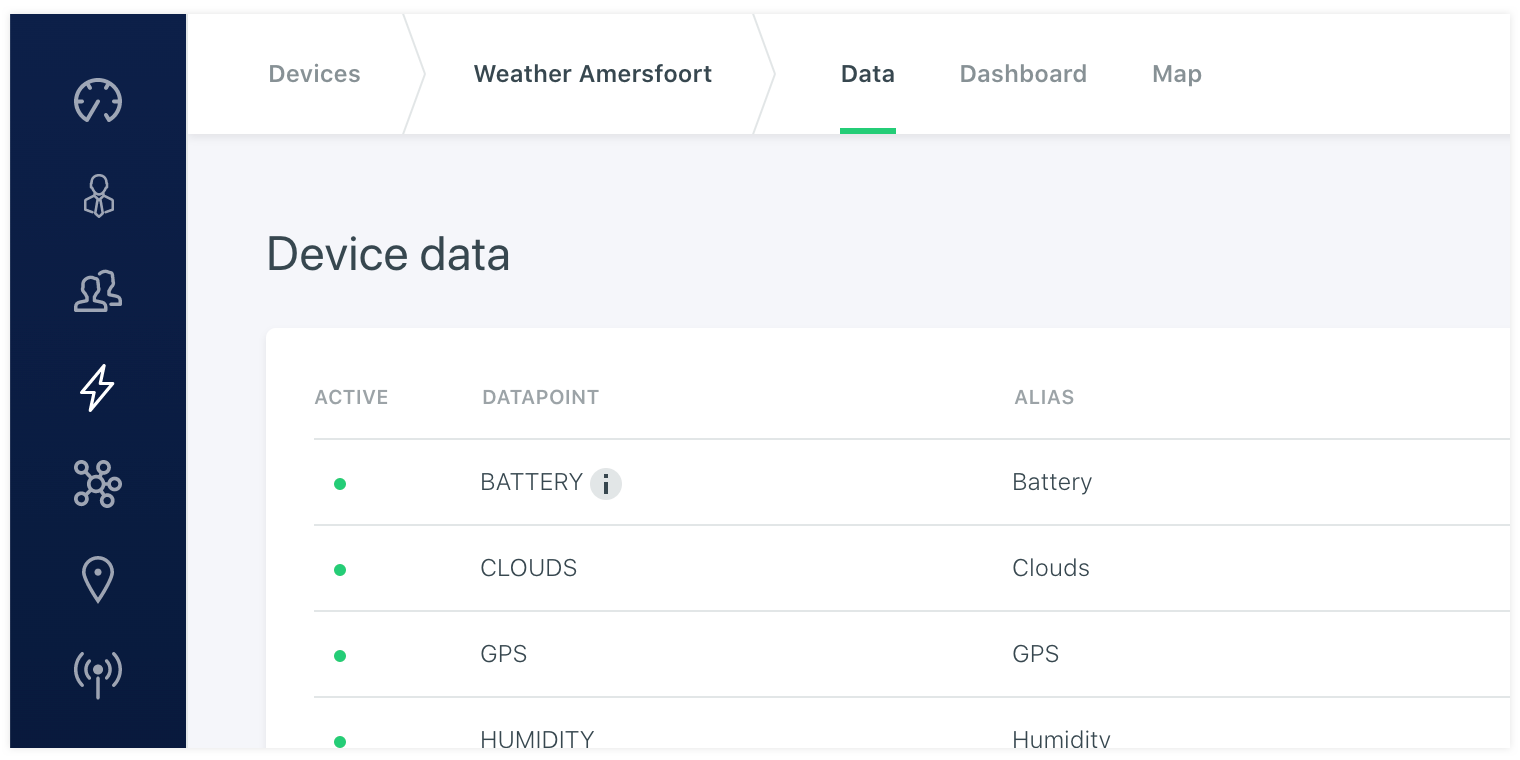Screen dimensions: 1520x760
Task: Switch to the Dashboard tab
Action: coord(1023,74)
